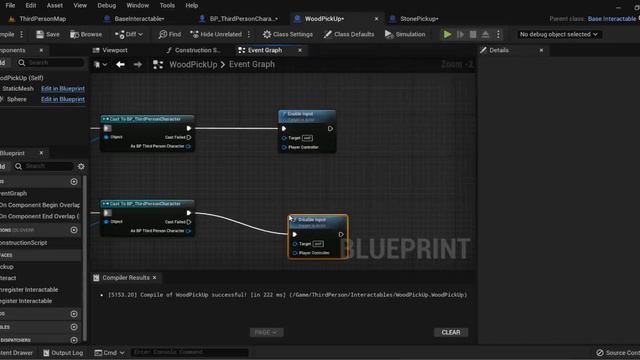640x360 pixels.
Task: Focus the Components search field
Action: pyautogui.click(x=51, y=63)
